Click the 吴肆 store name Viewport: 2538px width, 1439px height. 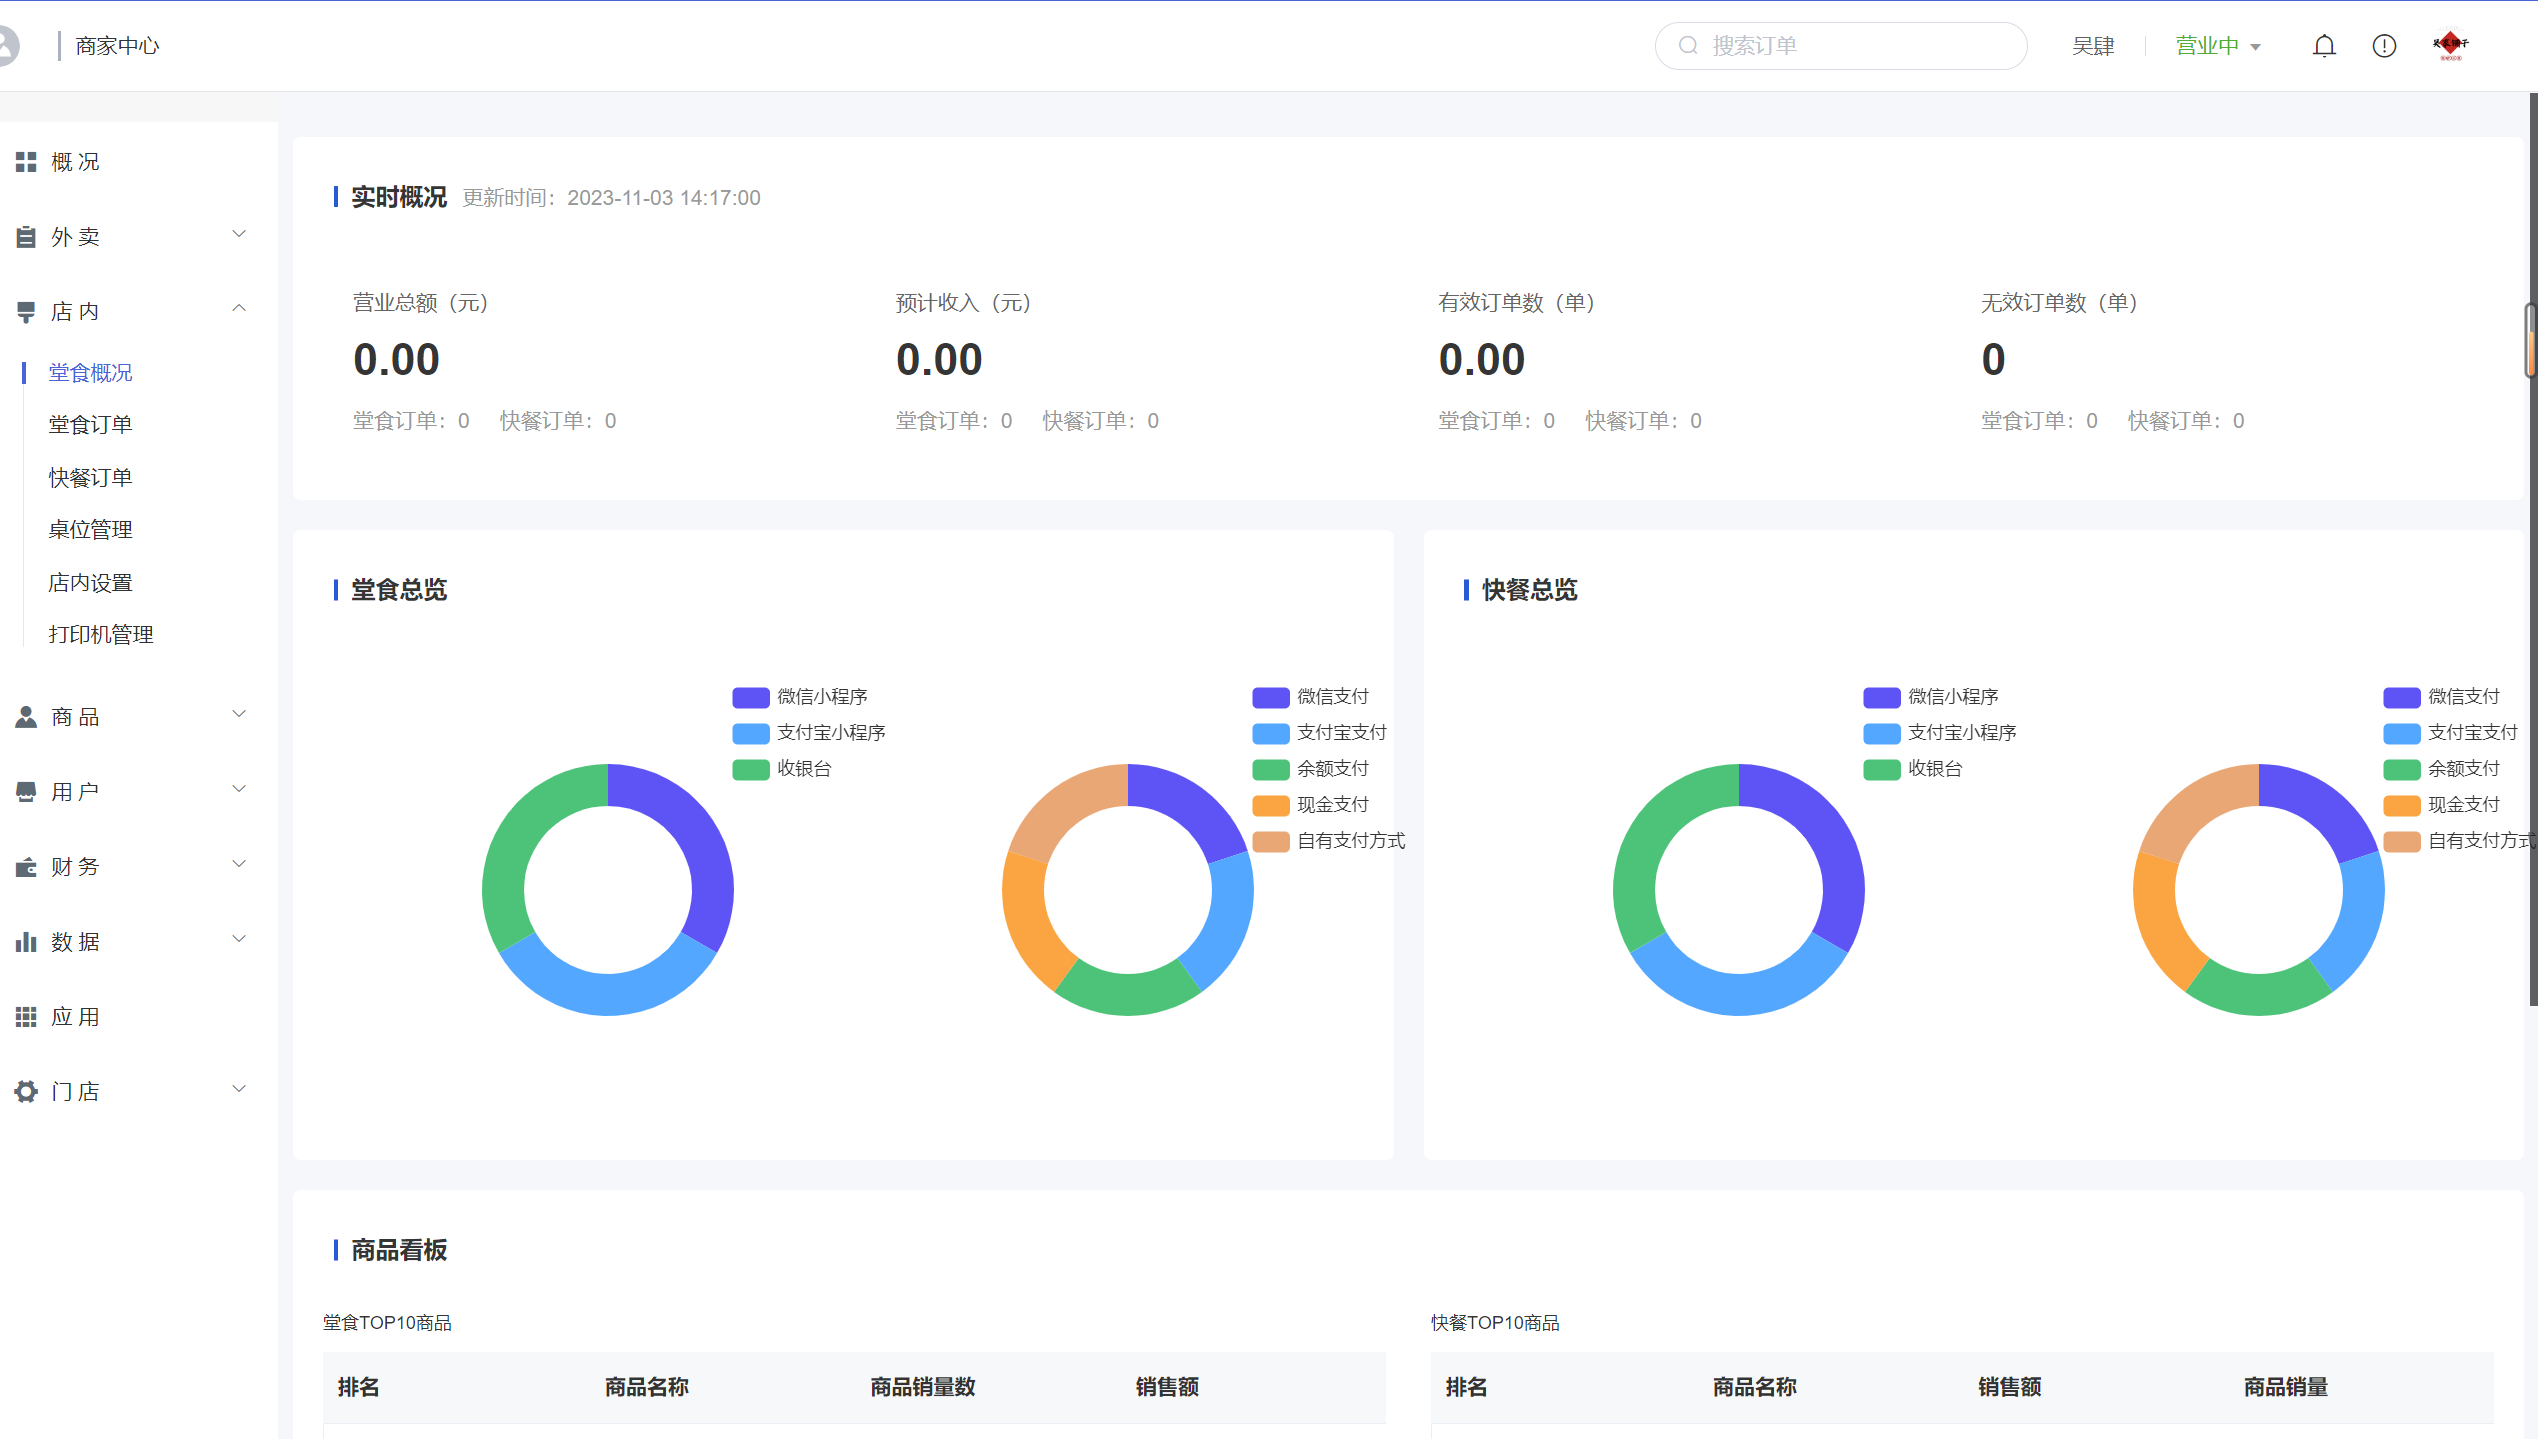2093,46
